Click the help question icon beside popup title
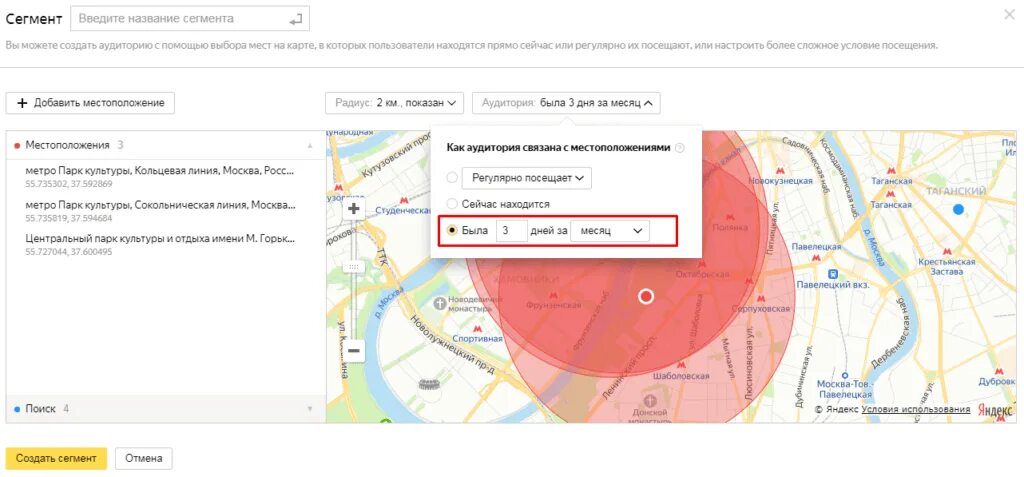 point(680,148)
